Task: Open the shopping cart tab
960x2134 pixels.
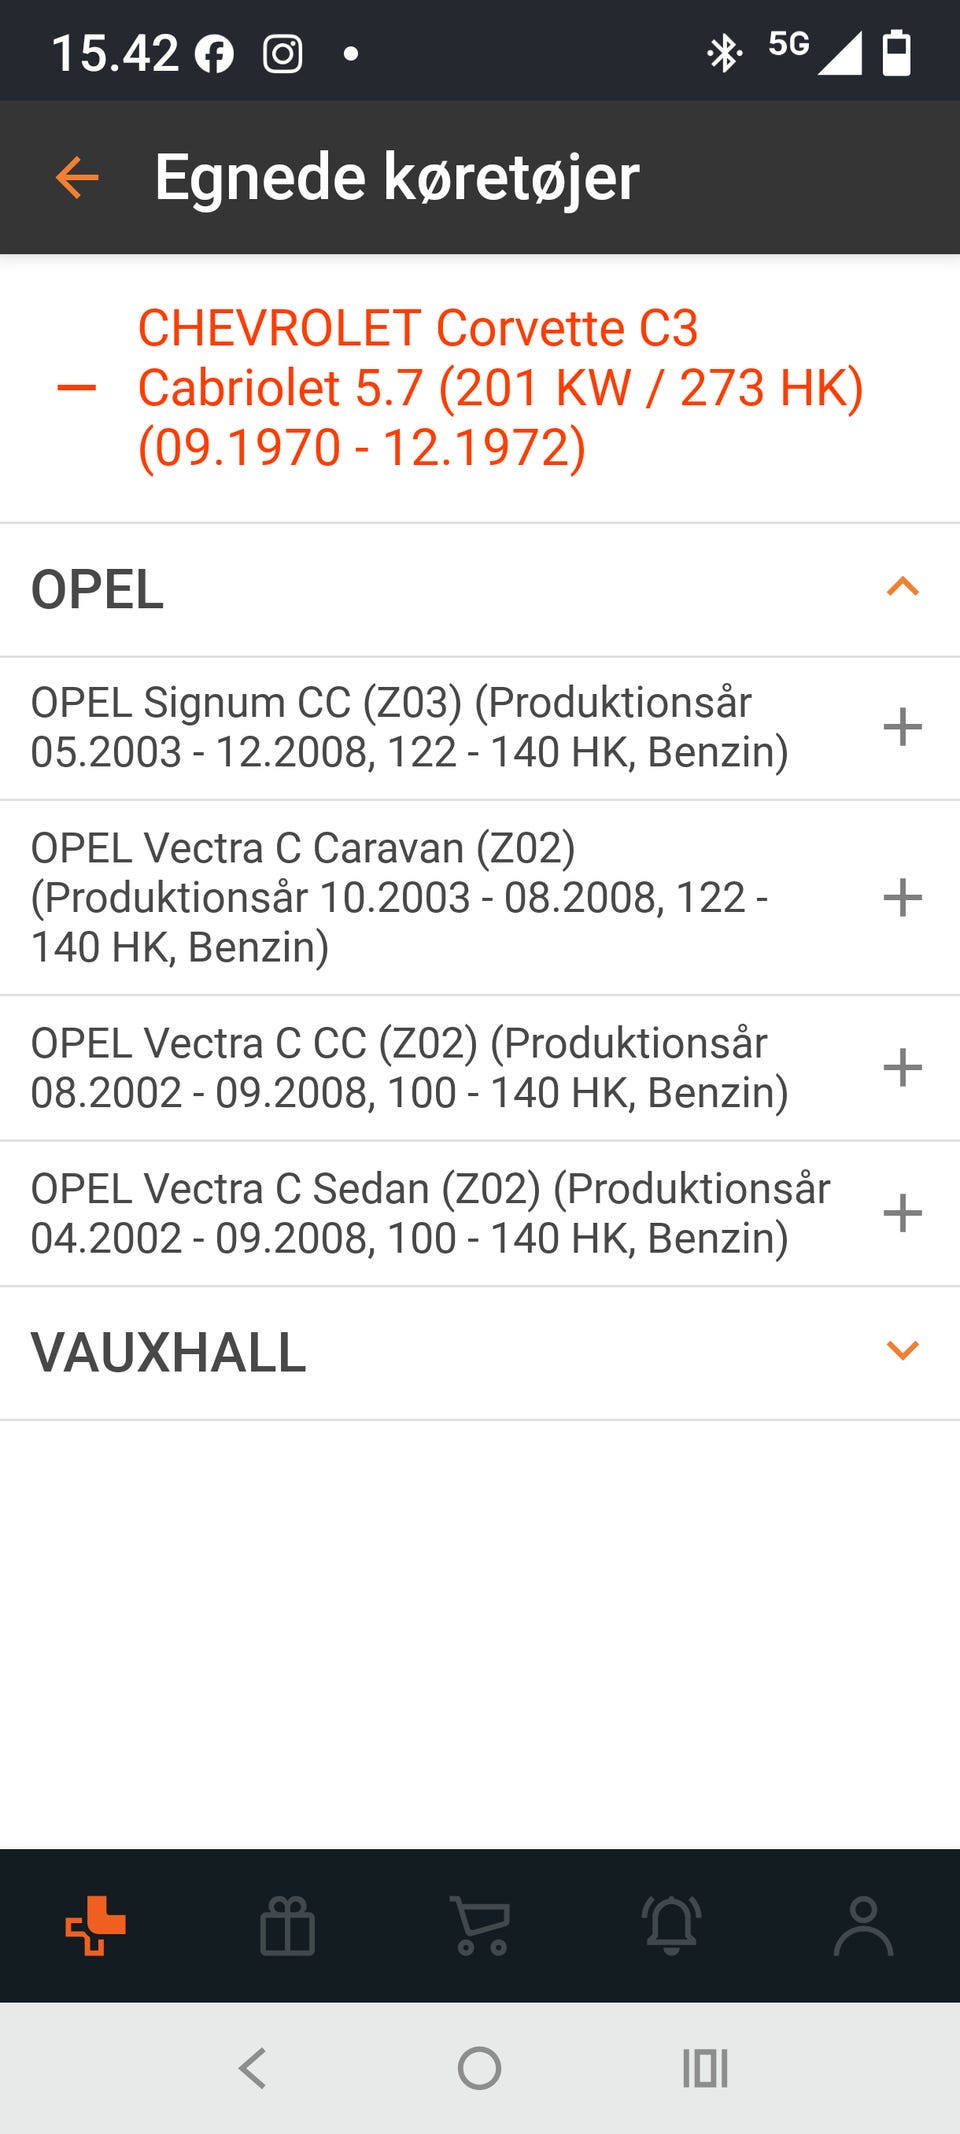Action: (x=481, y=1925)
